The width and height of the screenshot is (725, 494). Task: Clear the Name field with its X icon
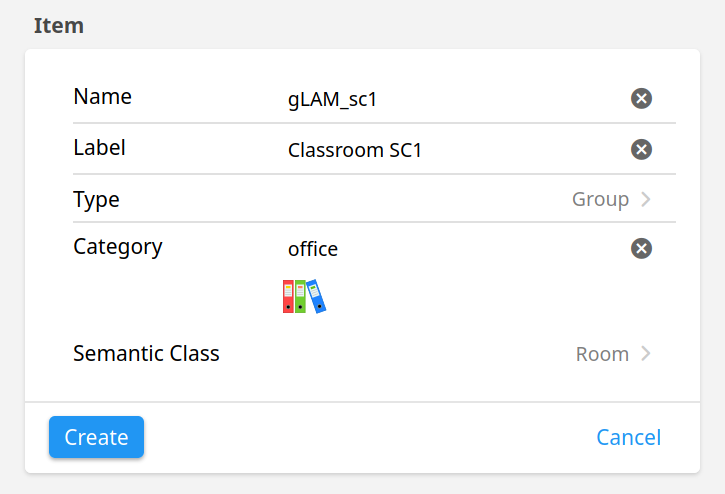coord(641,99)
